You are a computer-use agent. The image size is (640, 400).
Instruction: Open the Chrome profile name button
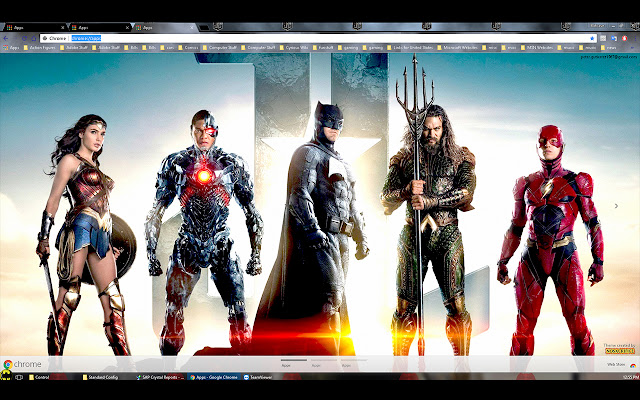click(x=598, y=26)
